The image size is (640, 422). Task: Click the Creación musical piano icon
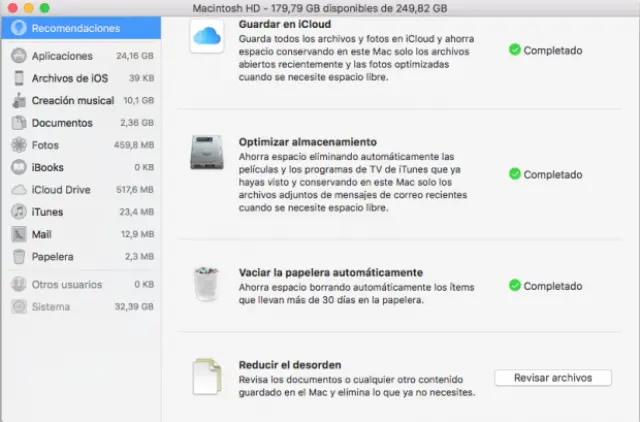click(18, 100)
